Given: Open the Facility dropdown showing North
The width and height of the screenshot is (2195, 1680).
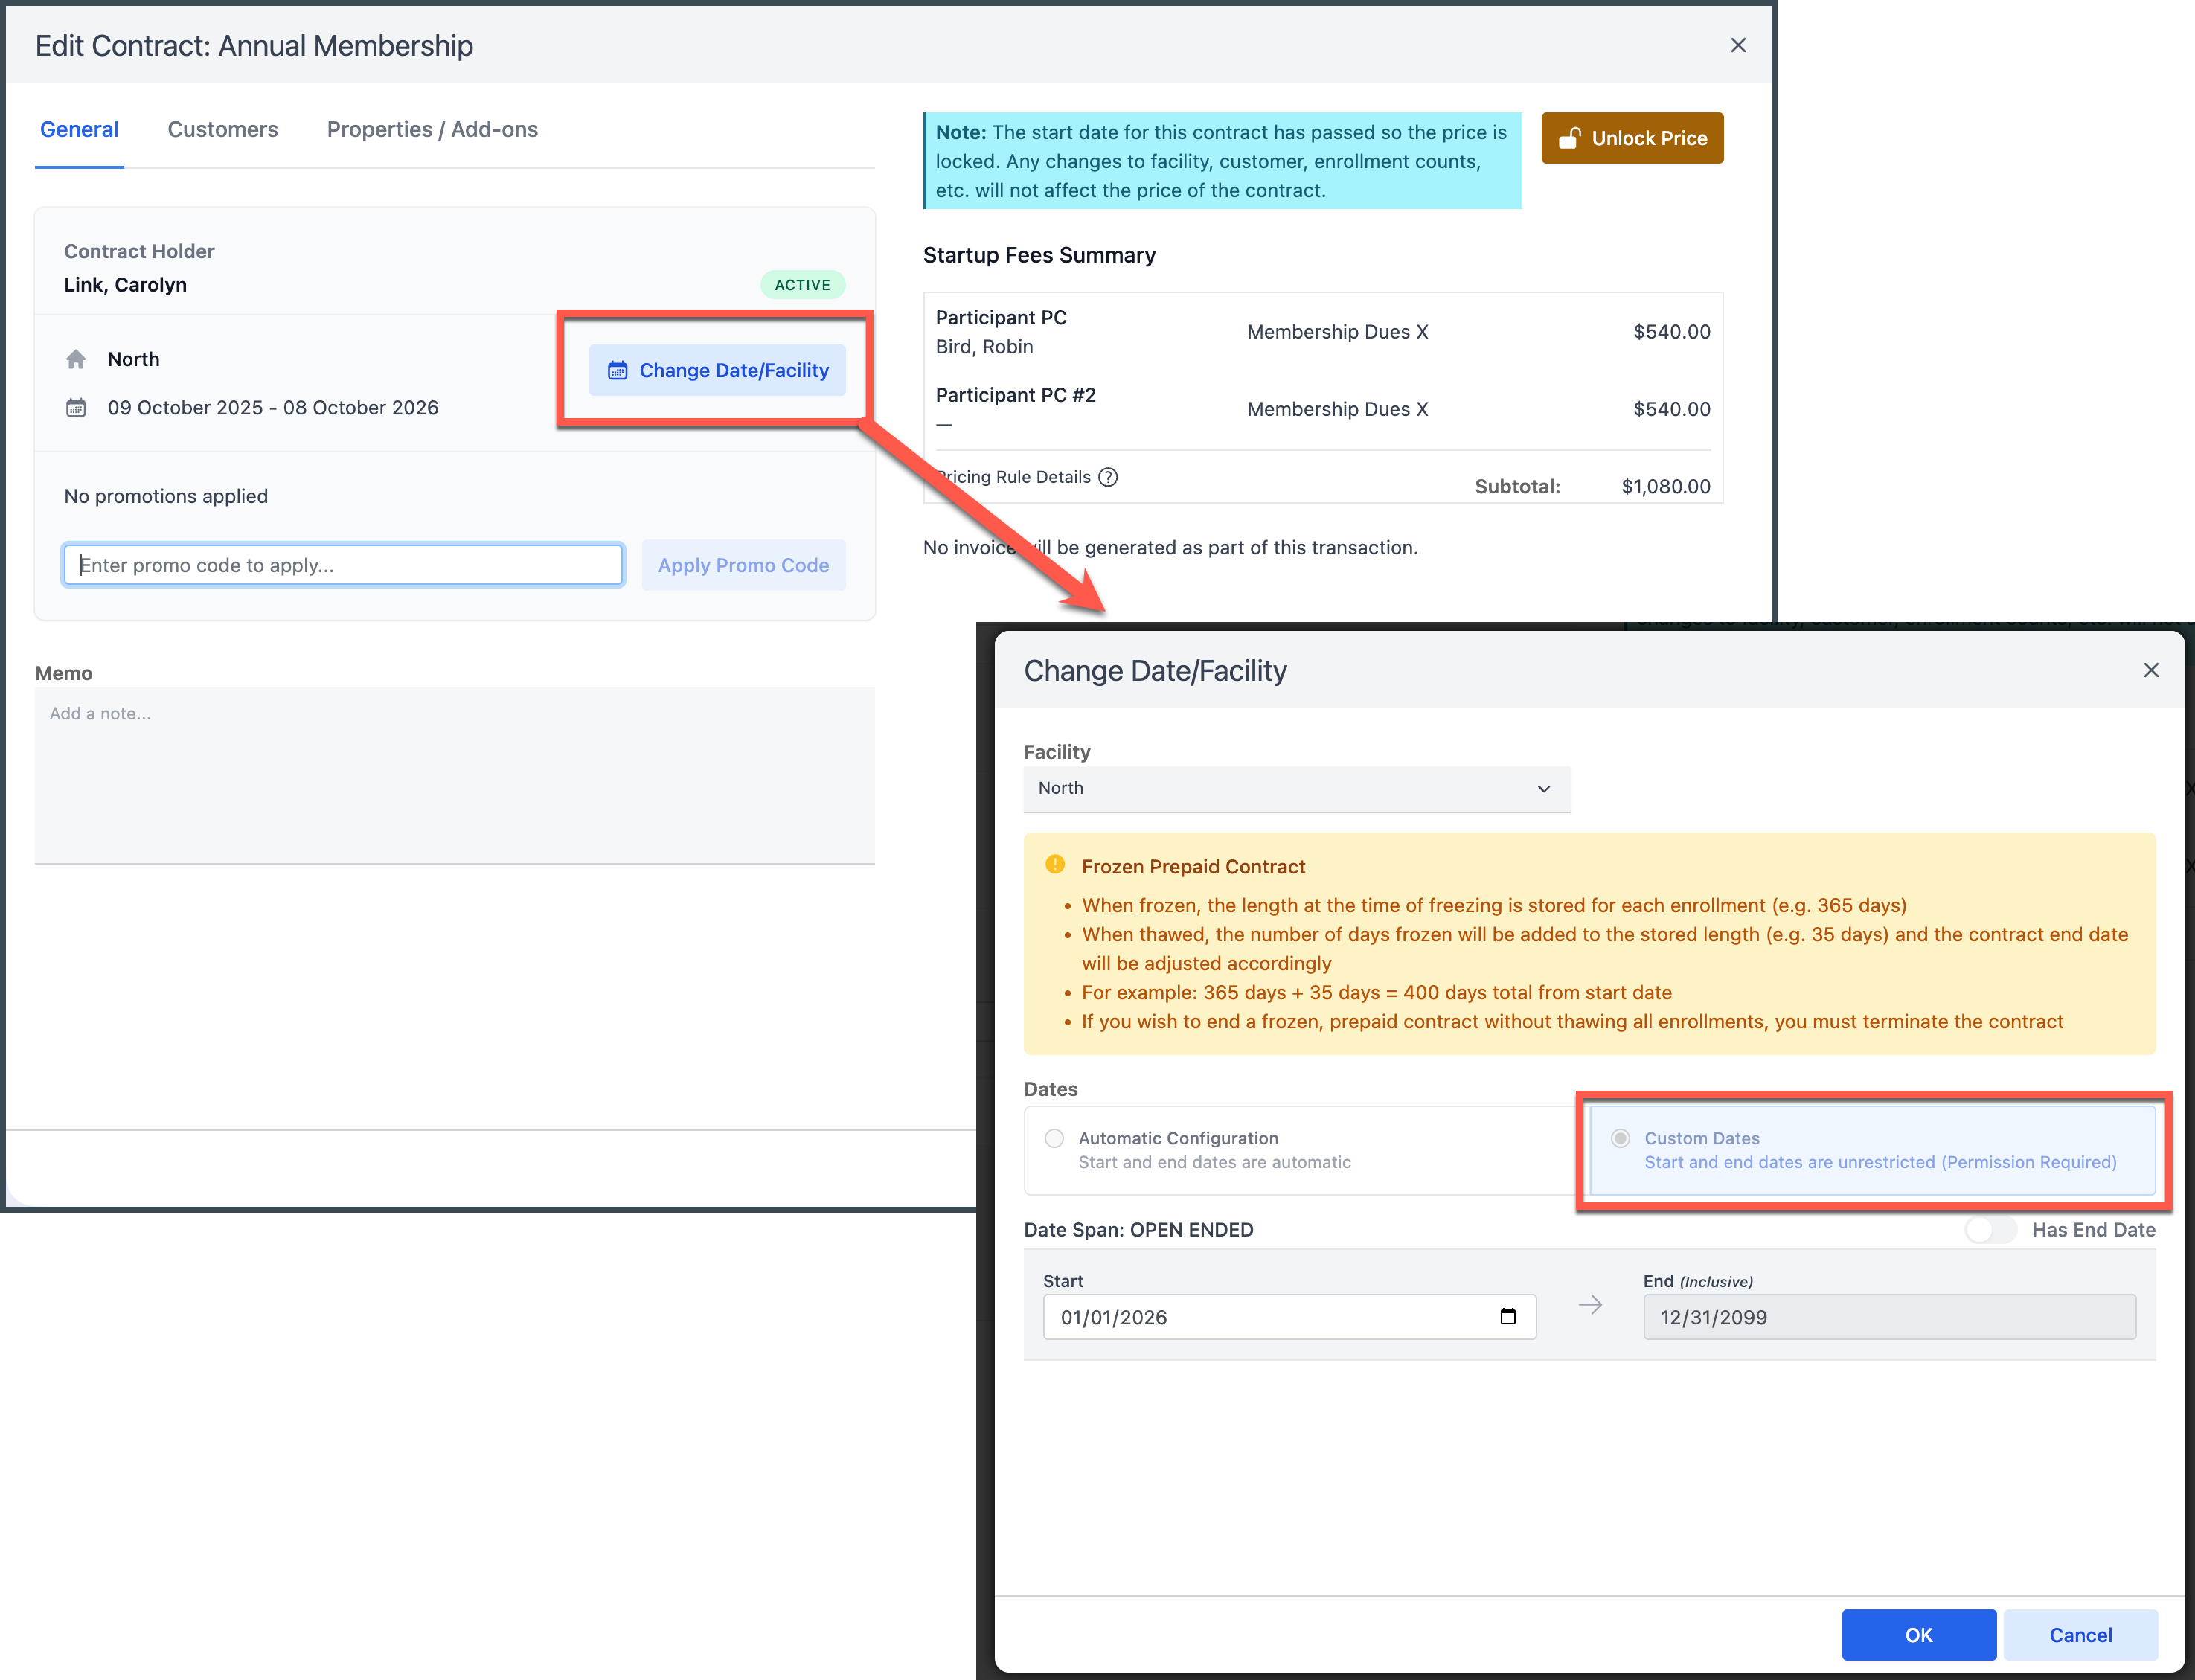Looking at the screenshot, I should tap(1296, 788).
